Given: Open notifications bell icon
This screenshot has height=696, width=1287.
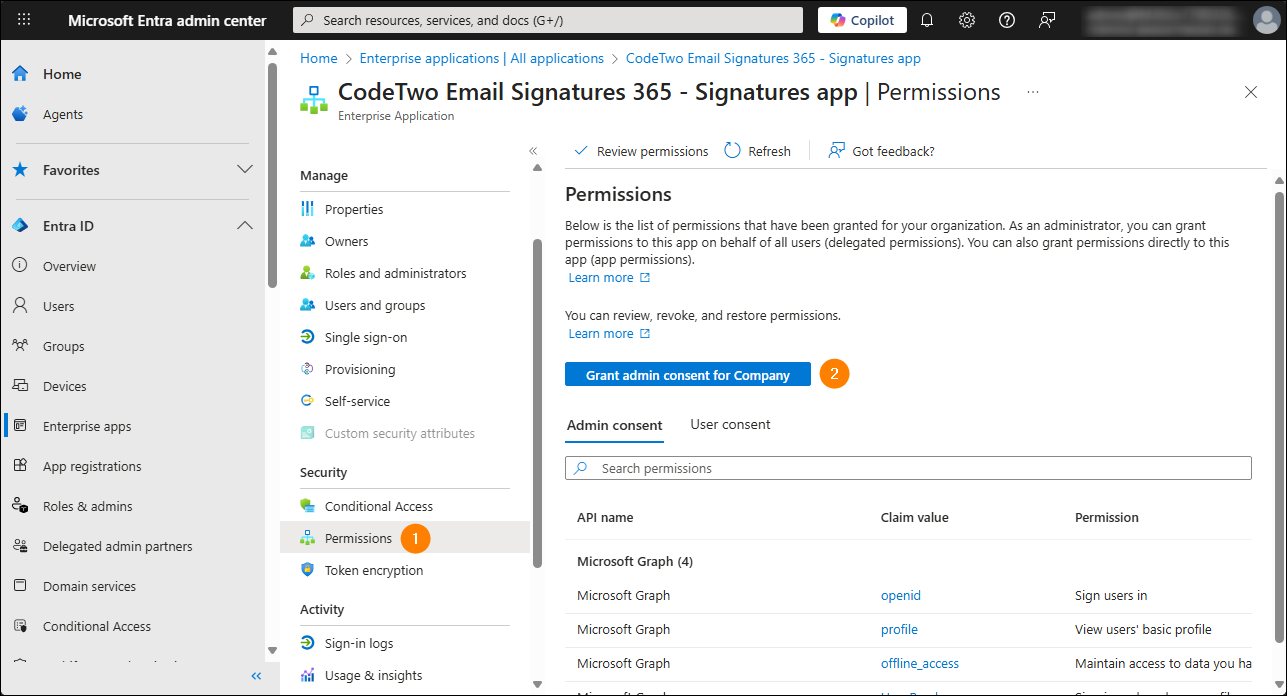Looking at the screenshot, I should (927, 20).
